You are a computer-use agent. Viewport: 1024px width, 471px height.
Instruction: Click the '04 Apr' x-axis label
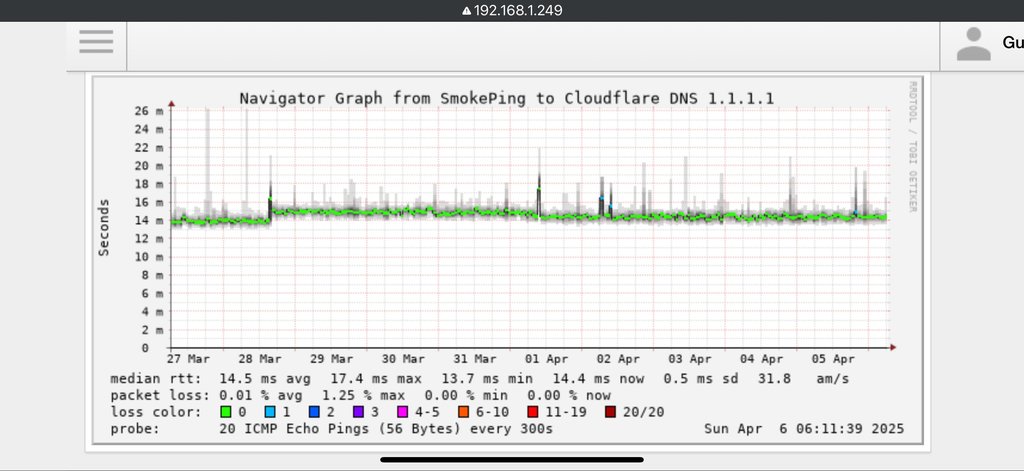coord(761,359)
